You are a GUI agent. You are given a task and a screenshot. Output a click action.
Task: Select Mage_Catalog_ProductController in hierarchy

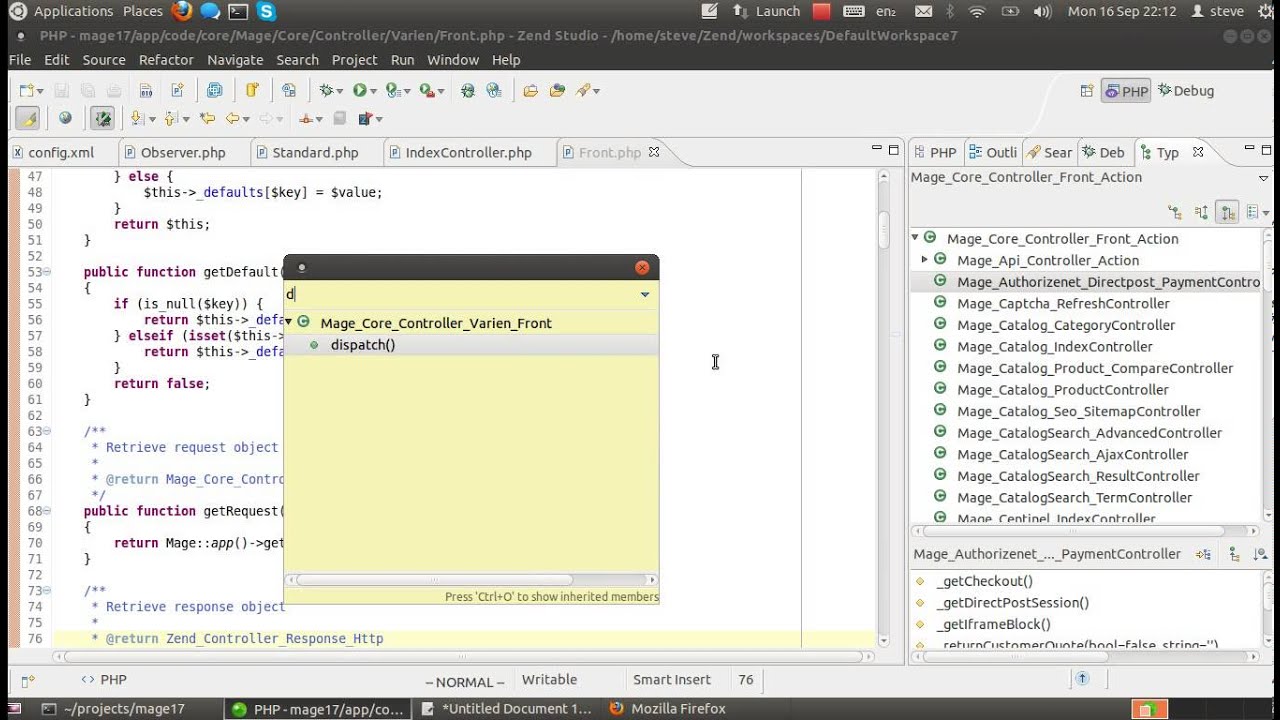pyautogui.click(x=1062, y=390)
